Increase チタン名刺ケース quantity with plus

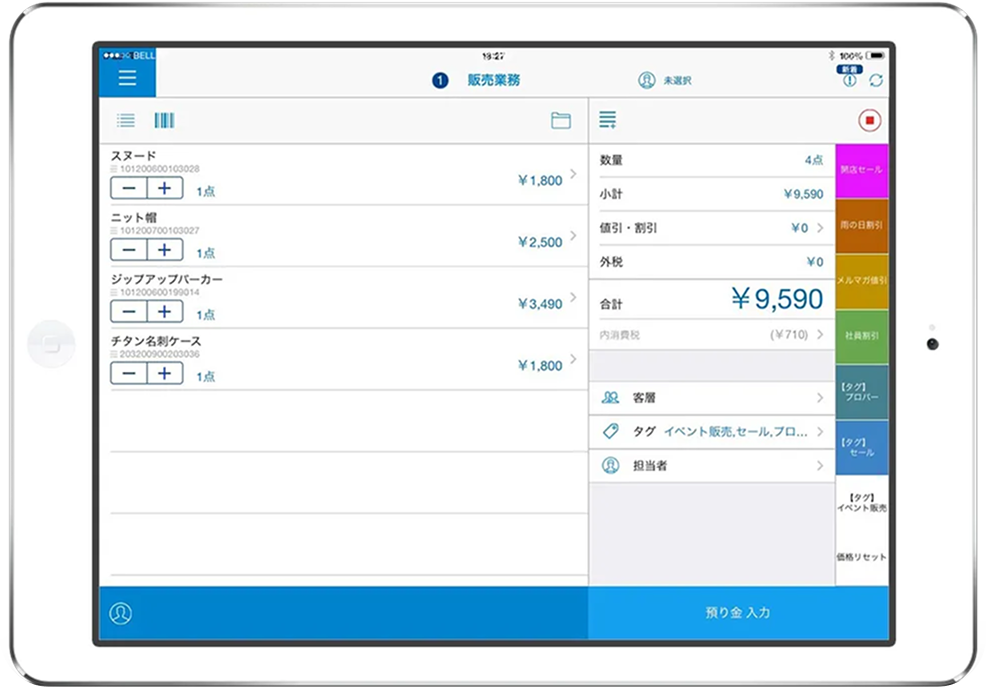tap(165, 373)
